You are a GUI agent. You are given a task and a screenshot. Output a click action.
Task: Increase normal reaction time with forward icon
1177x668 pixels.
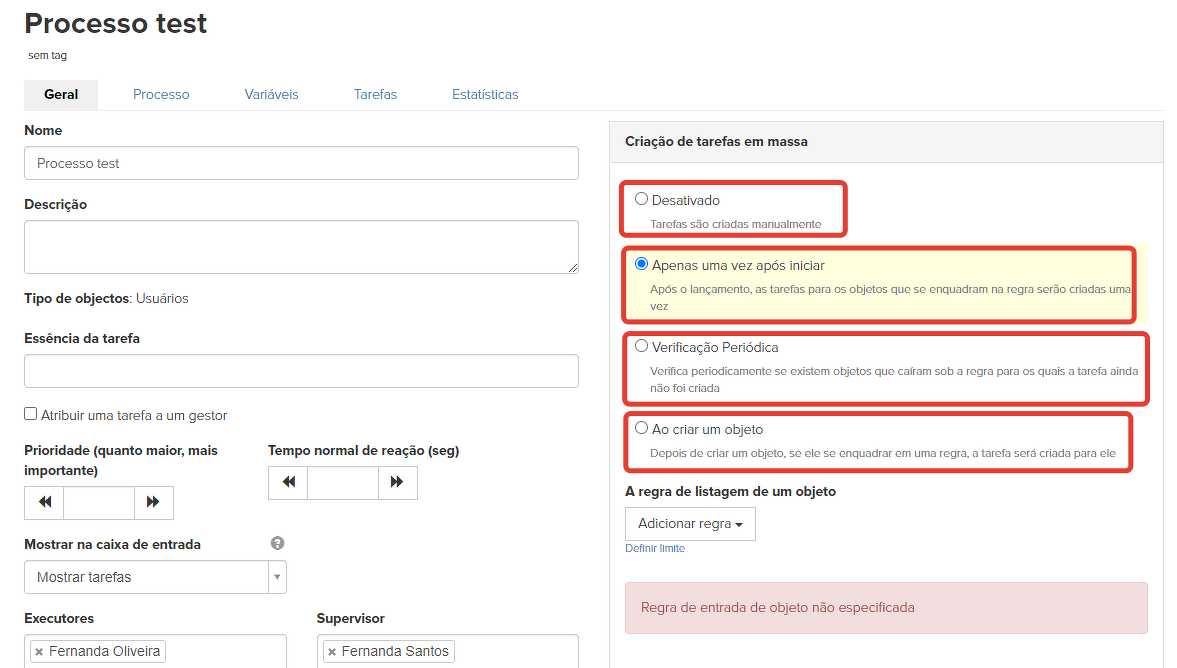(x=397, y=482)
